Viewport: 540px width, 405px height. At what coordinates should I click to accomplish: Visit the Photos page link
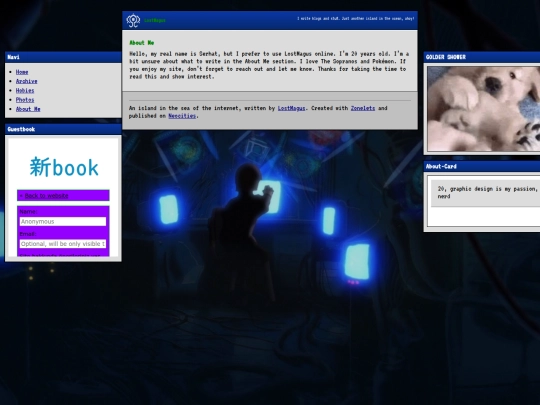pyautogui.click(x=25, y=100)
